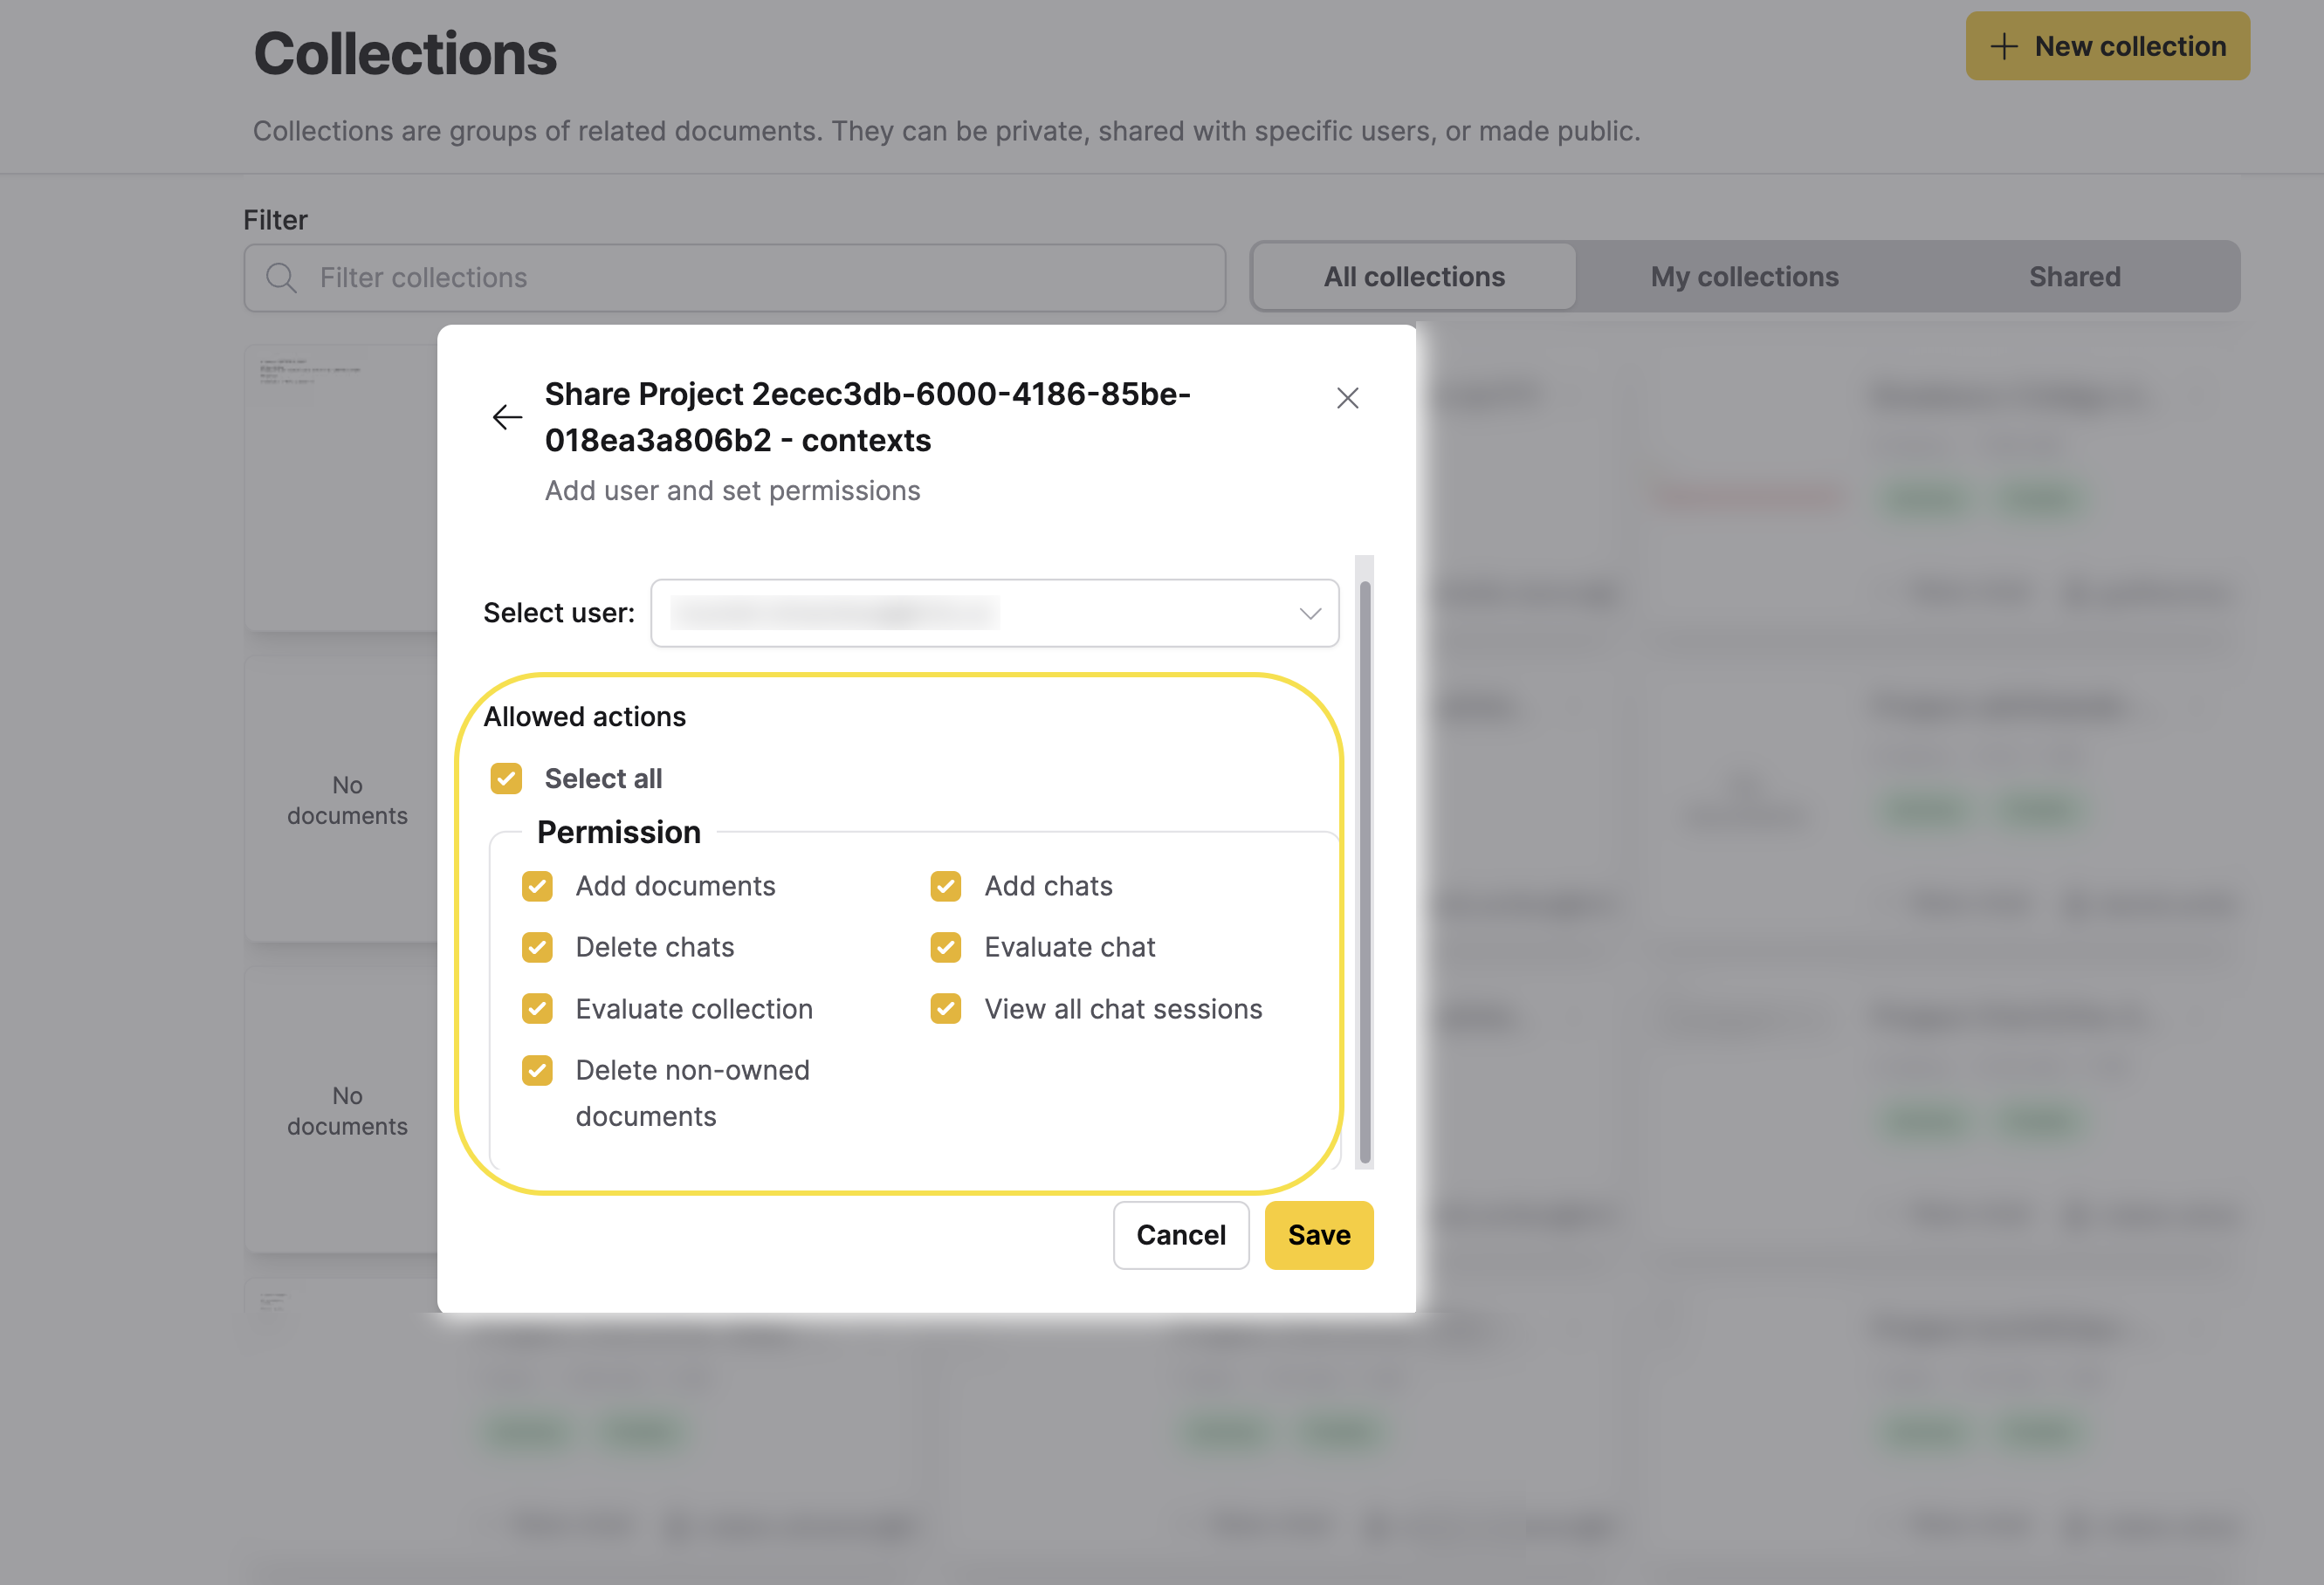
Task: Click the back arrow in share dialog
Action: [507, 417]
